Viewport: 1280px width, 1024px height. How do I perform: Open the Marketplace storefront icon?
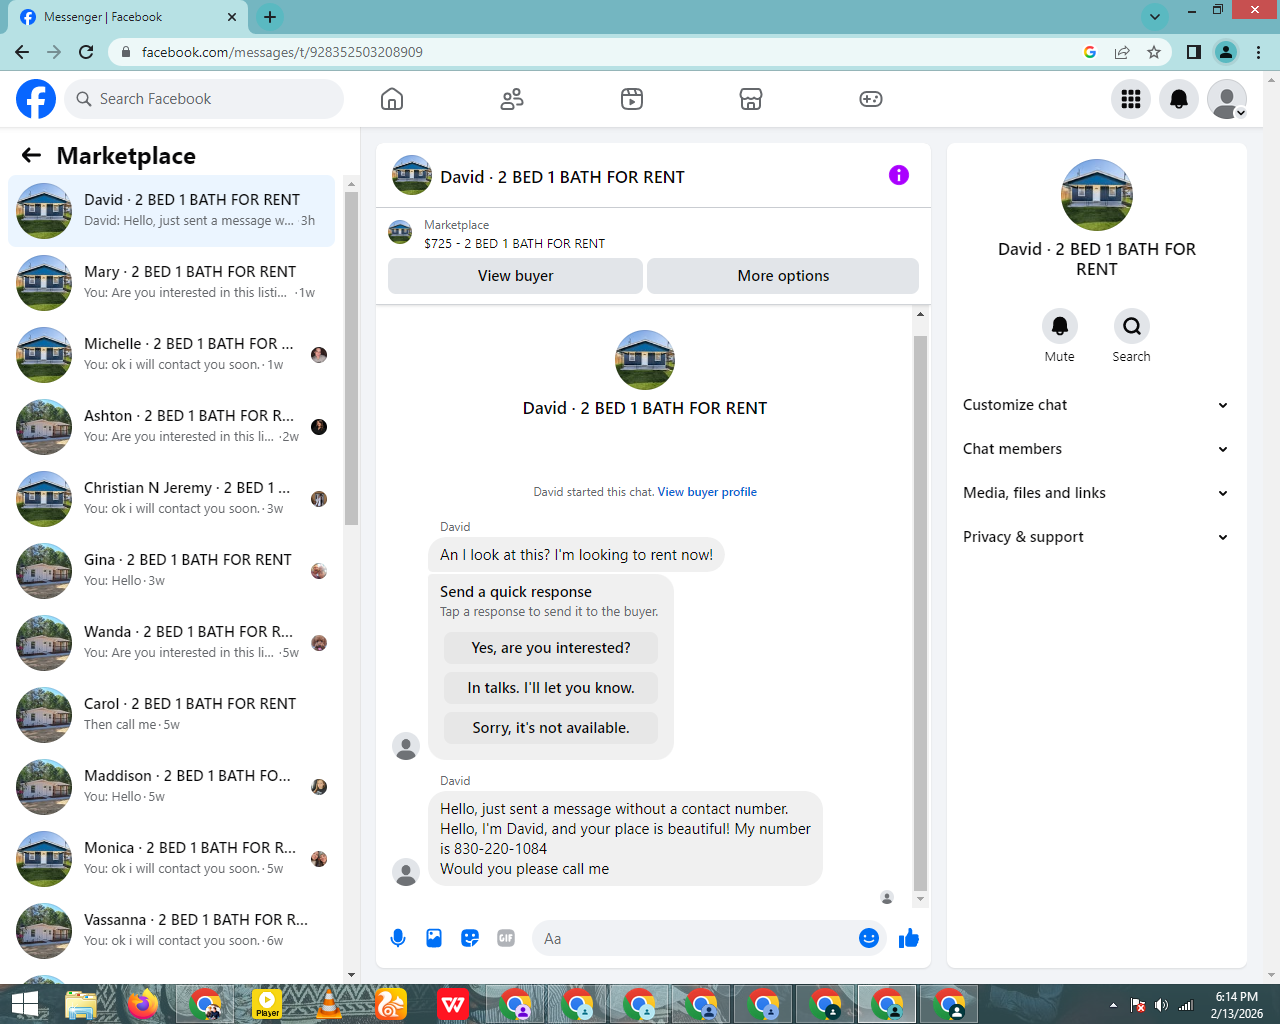point(751,99)
